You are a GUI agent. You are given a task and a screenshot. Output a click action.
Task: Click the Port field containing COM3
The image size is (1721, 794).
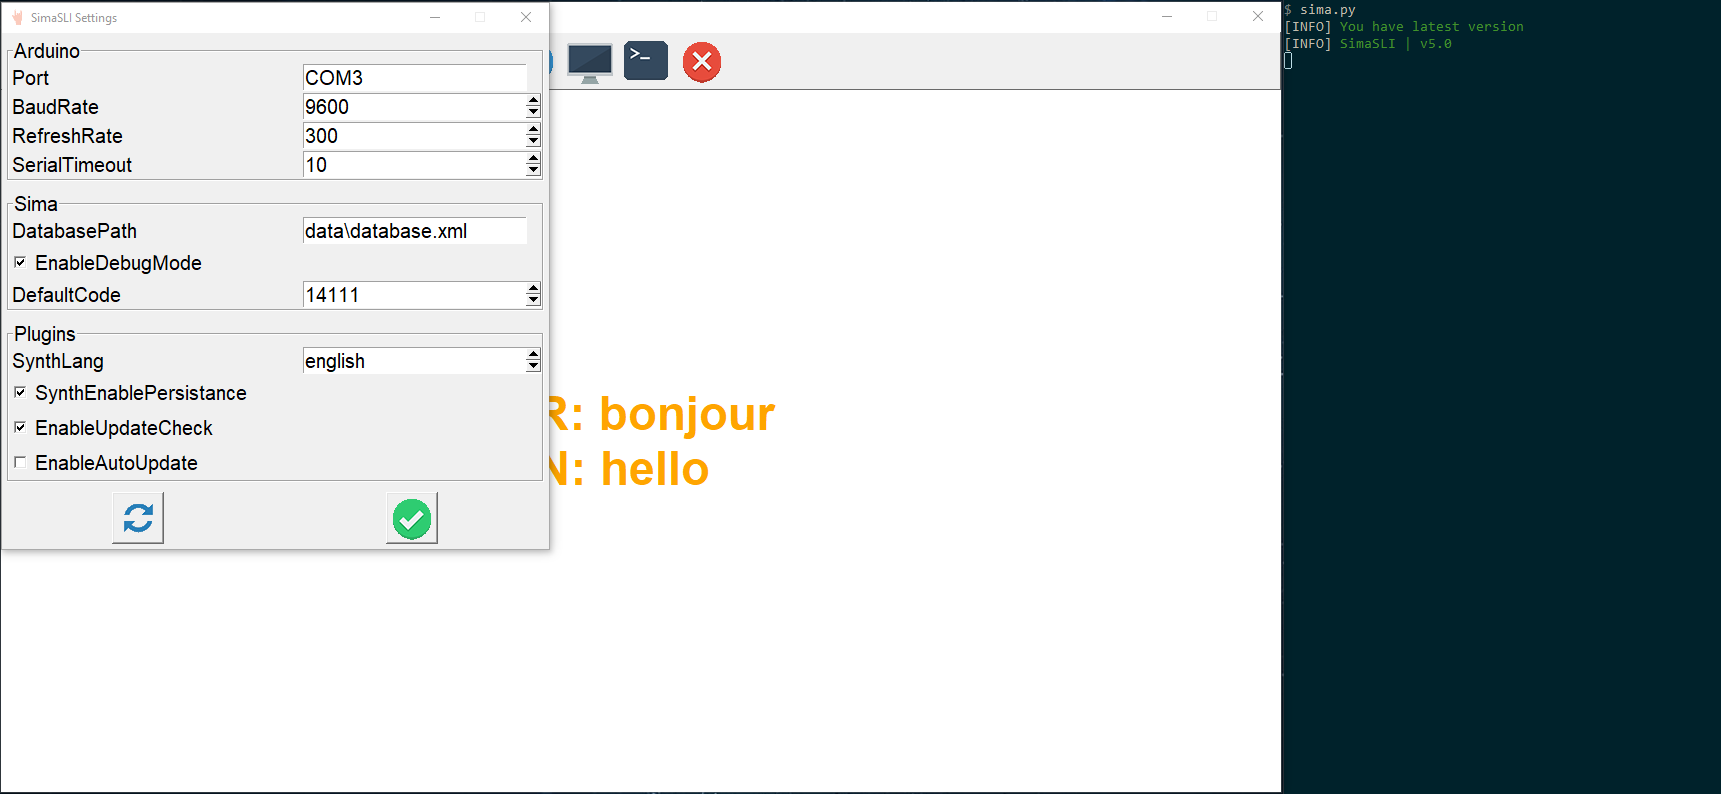coord(415,78)
